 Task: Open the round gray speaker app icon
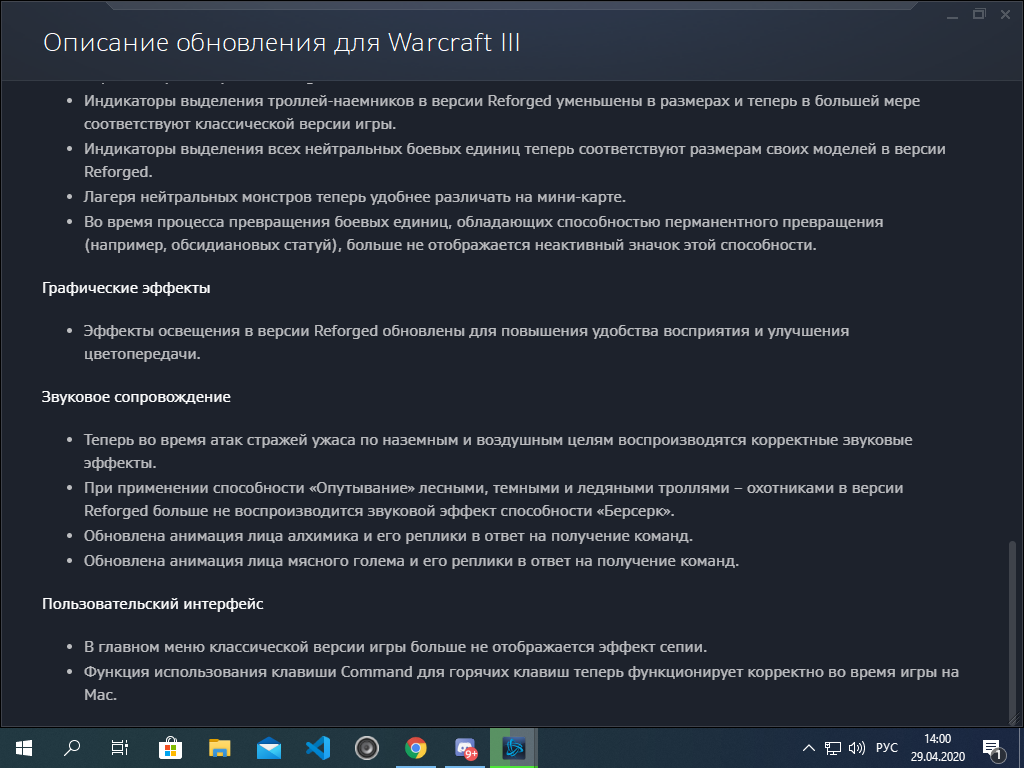(x=367, y=748)
